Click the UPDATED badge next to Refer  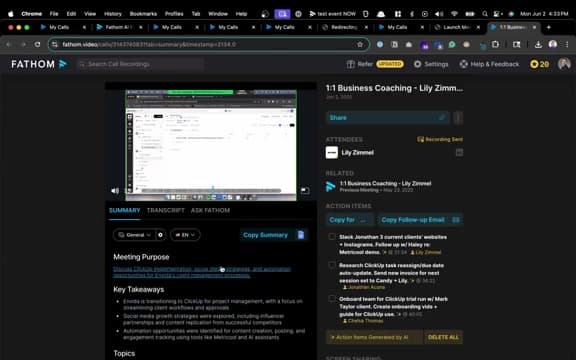tap(390, 64)
